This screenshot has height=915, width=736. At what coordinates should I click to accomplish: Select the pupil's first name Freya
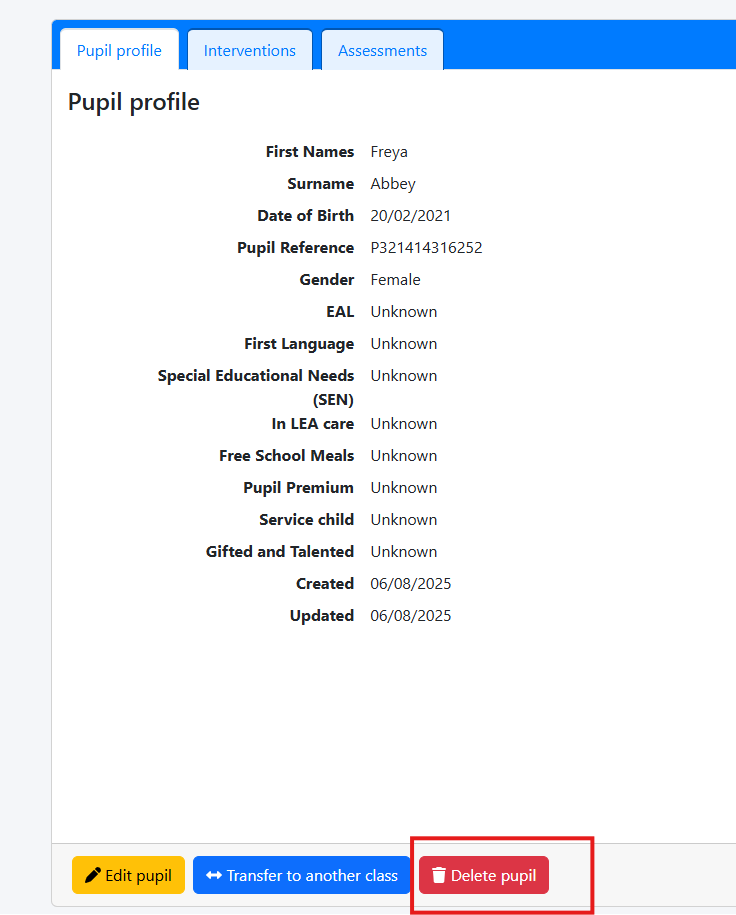pyautogui.click(x=389, y=151)
